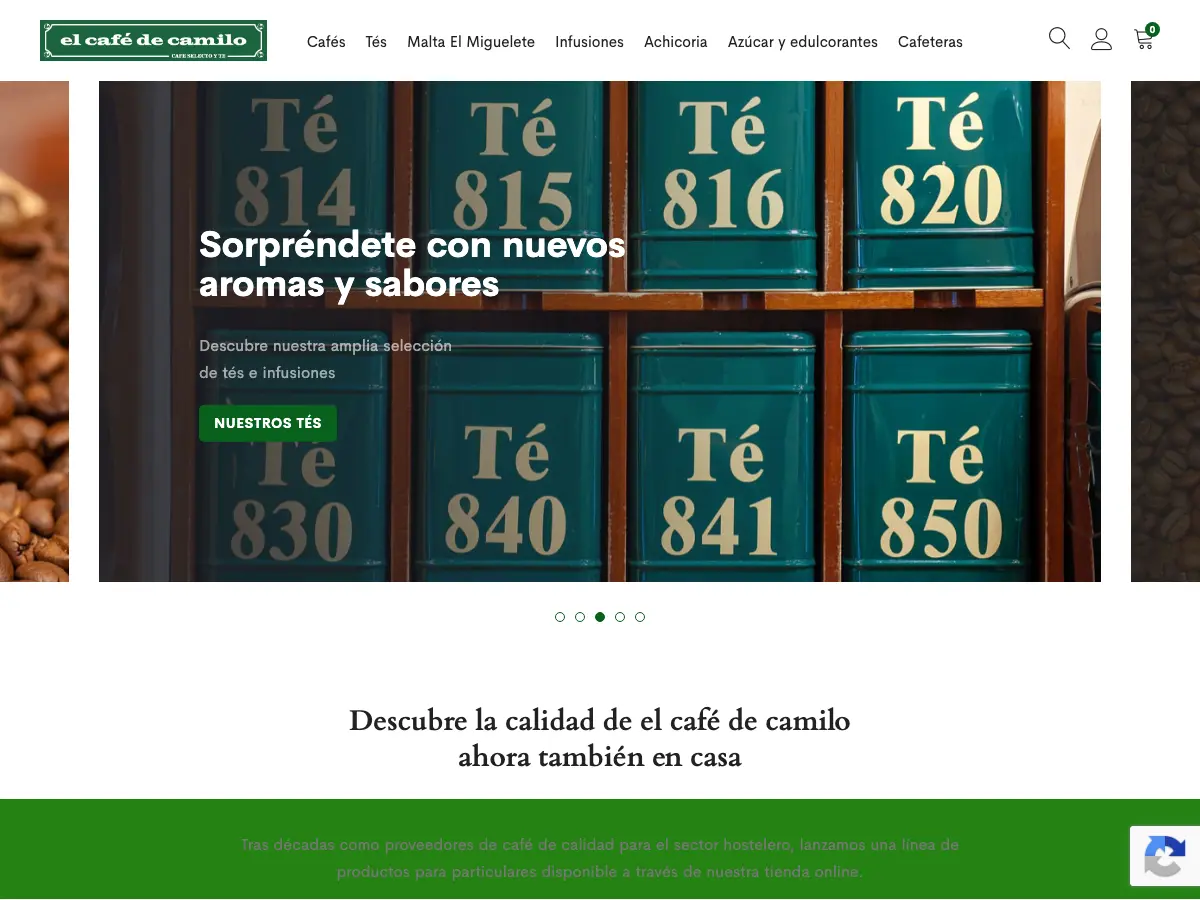
Task: Click the Descubre la calidad heading
Action: coord(600,738)
